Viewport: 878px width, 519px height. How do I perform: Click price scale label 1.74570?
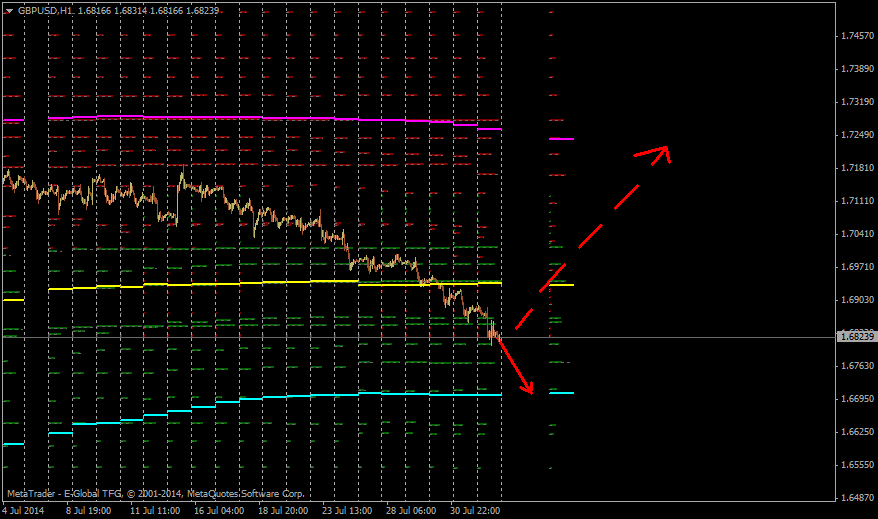click(x=857, y=36)
